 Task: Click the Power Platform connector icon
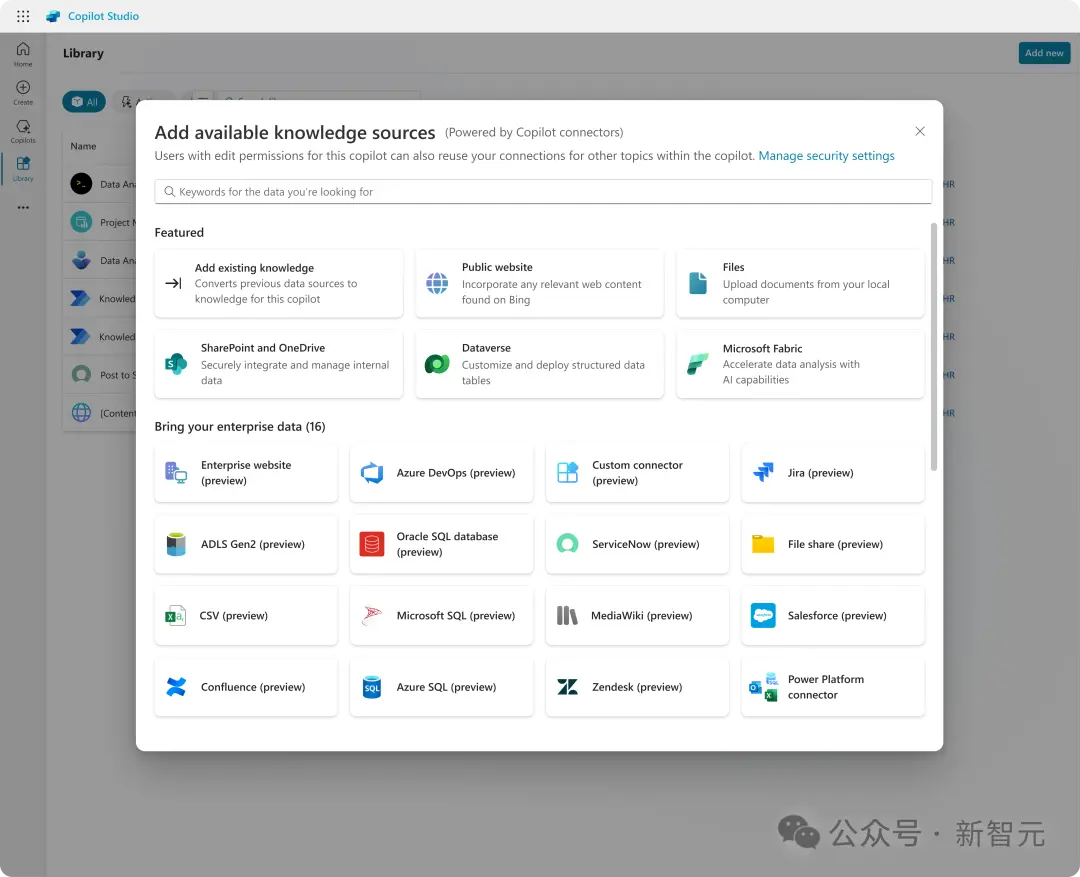763,687
